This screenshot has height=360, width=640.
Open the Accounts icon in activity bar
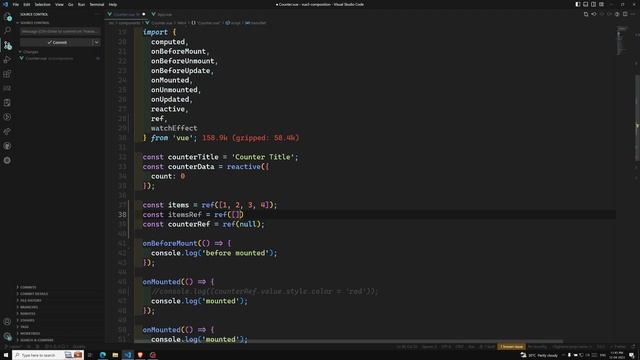click(x=7, y=322)
